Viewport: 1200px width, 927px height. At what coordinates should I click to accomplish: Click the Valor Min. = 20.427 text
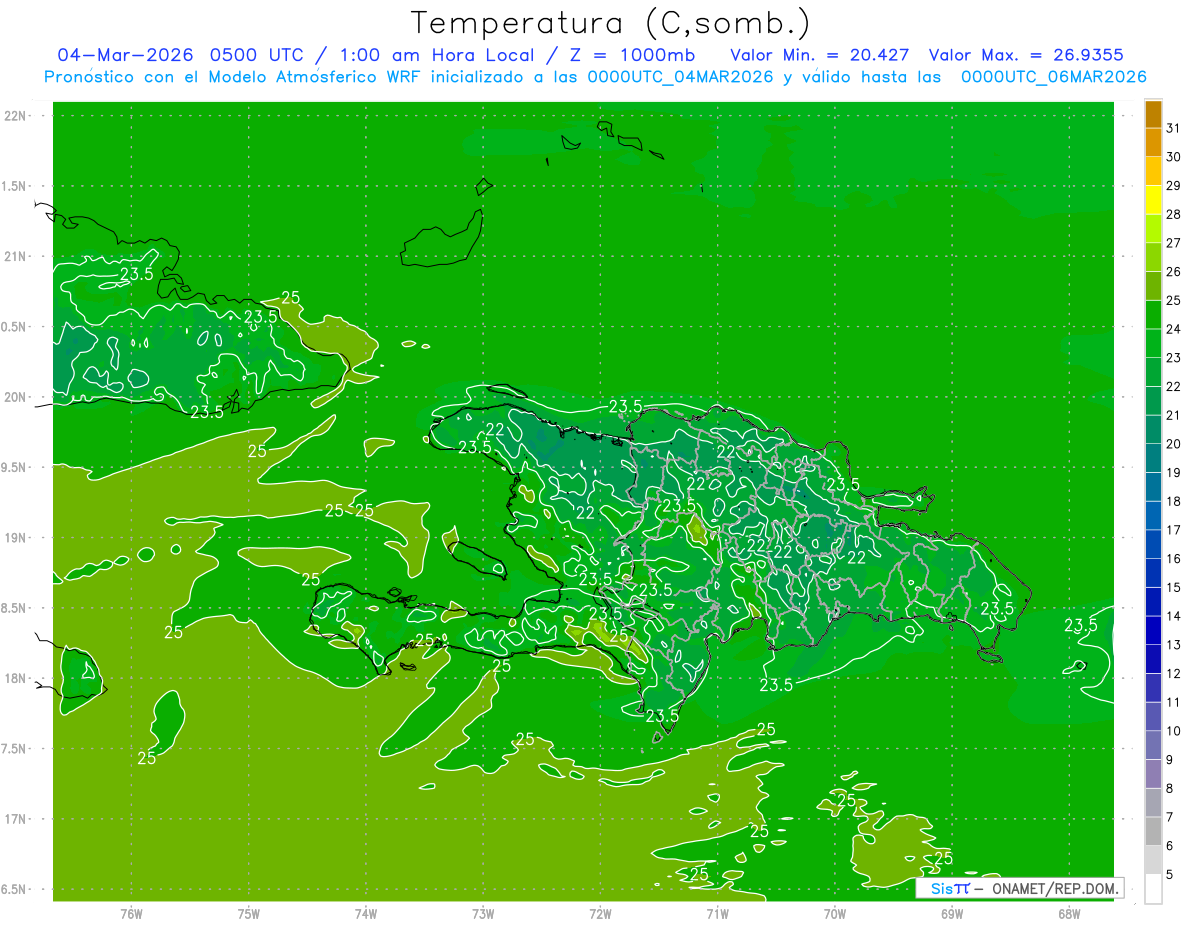point(820,54)
